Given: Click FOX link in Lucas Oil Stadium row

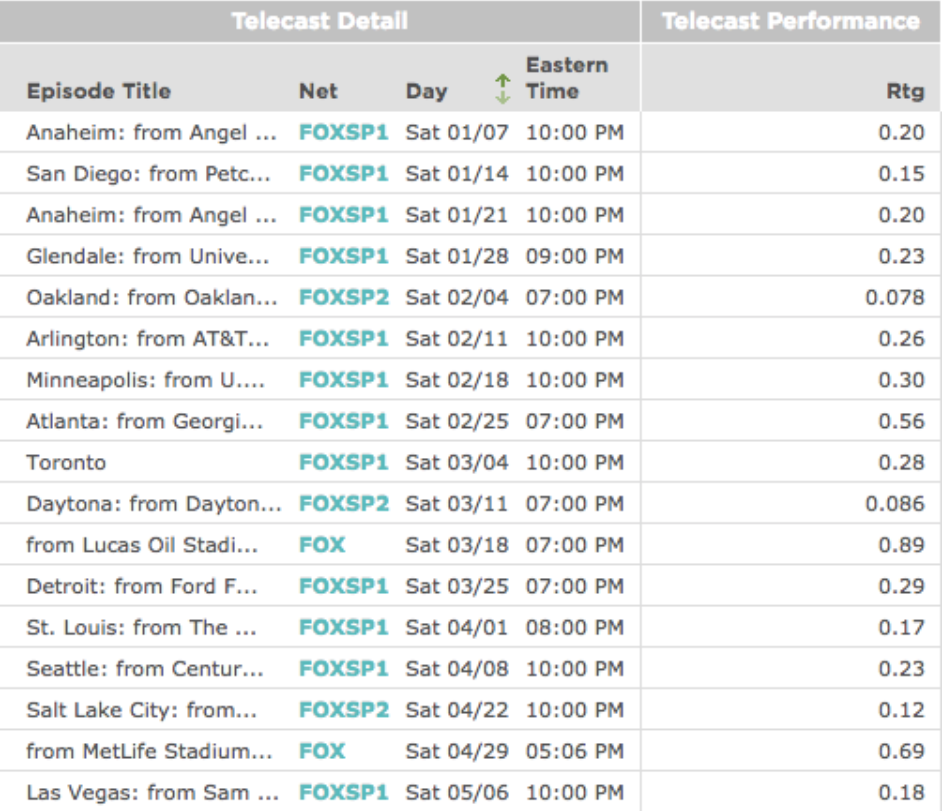Looking at the screenshot, I should point(322,545).
